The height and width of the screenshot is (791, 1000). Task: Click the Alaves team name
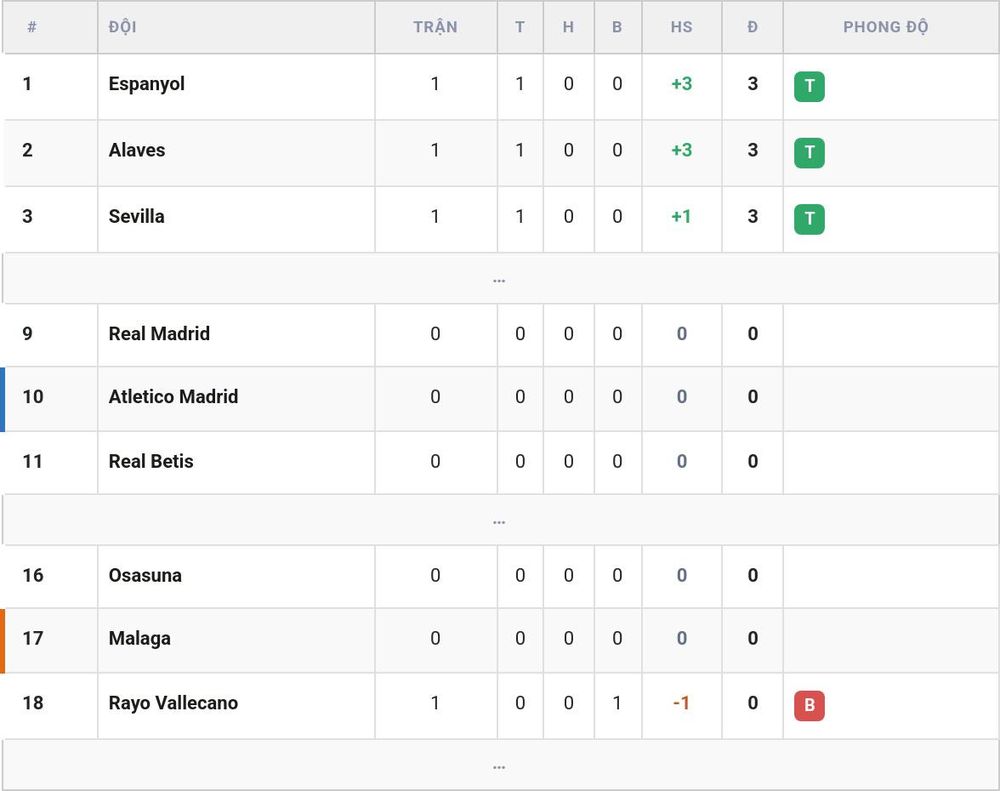point(136,151)
